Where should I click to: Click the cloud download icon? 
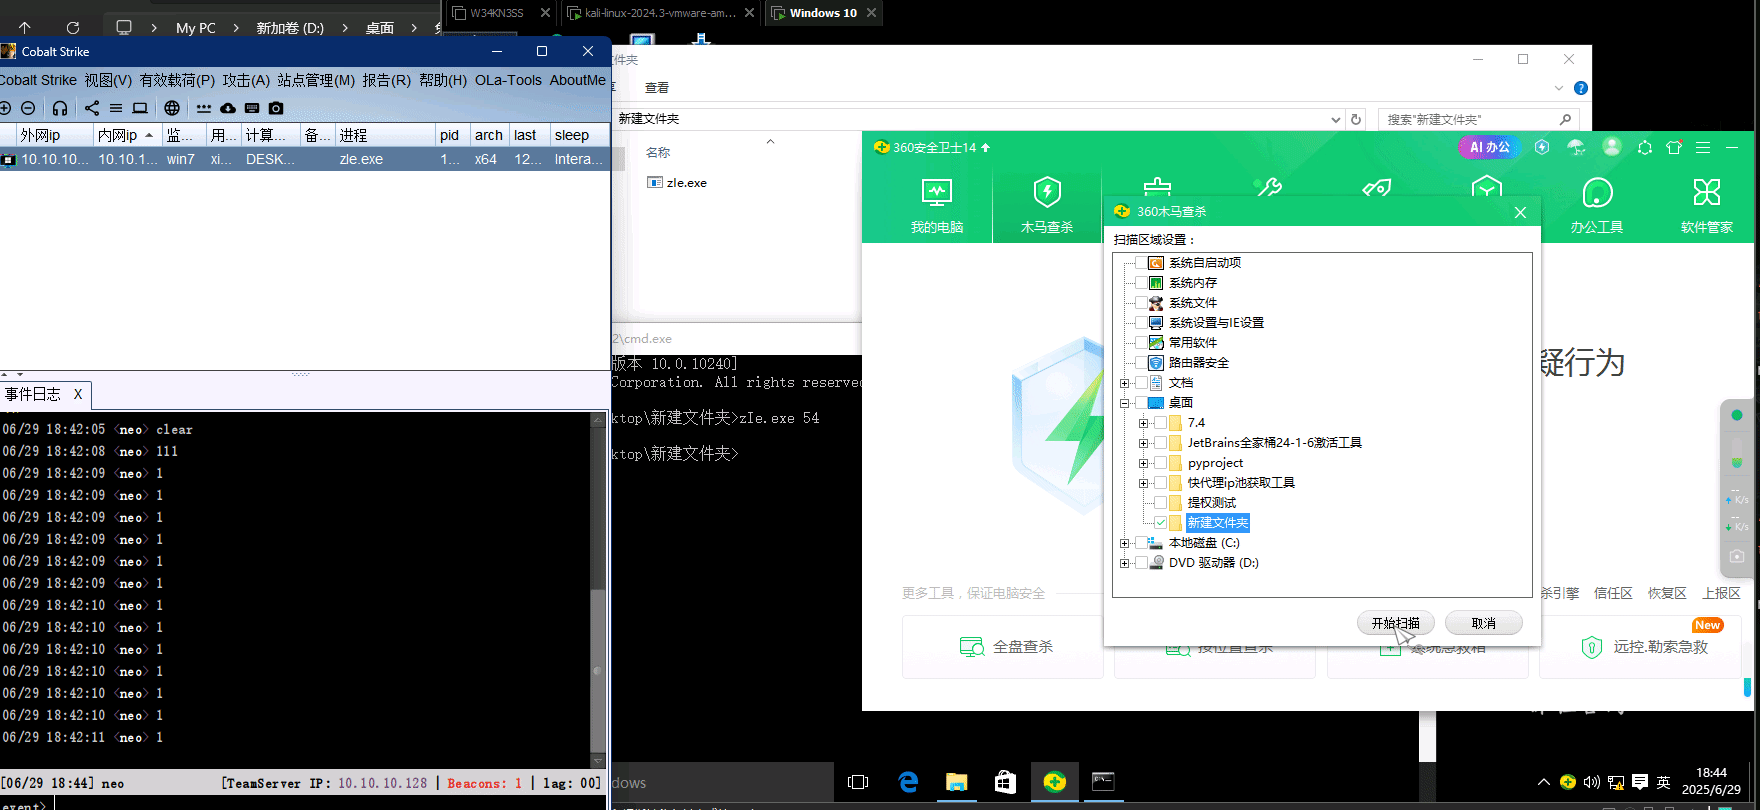coord(228,108)
